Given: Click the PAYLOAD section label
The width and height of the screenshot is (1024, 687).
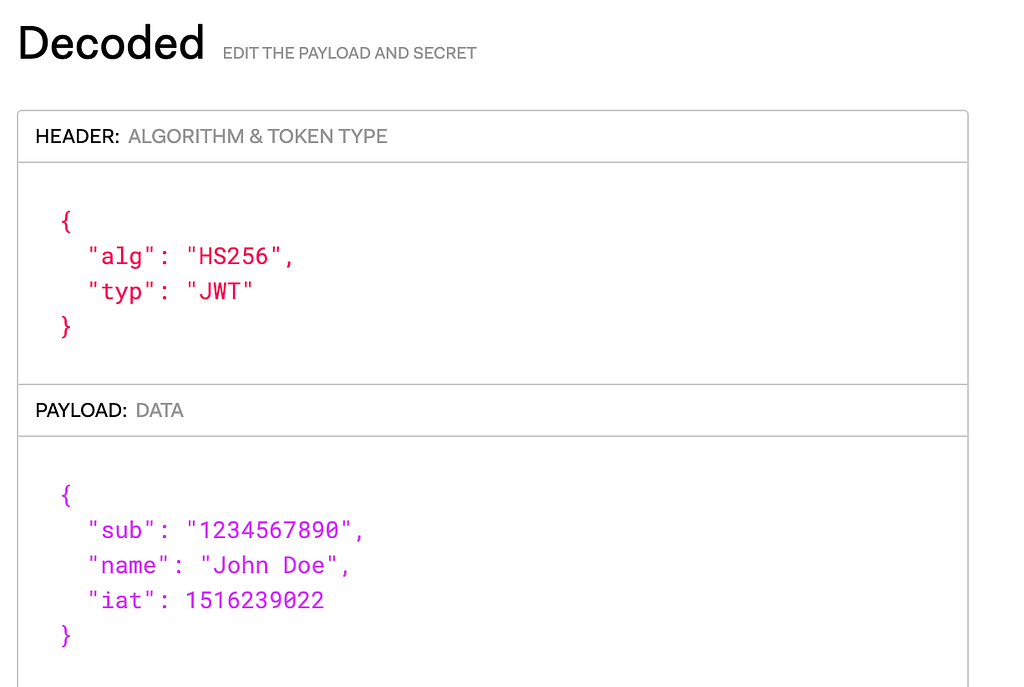Looking at the screenshot, I should pyautogui.click(x=82, y=411).
